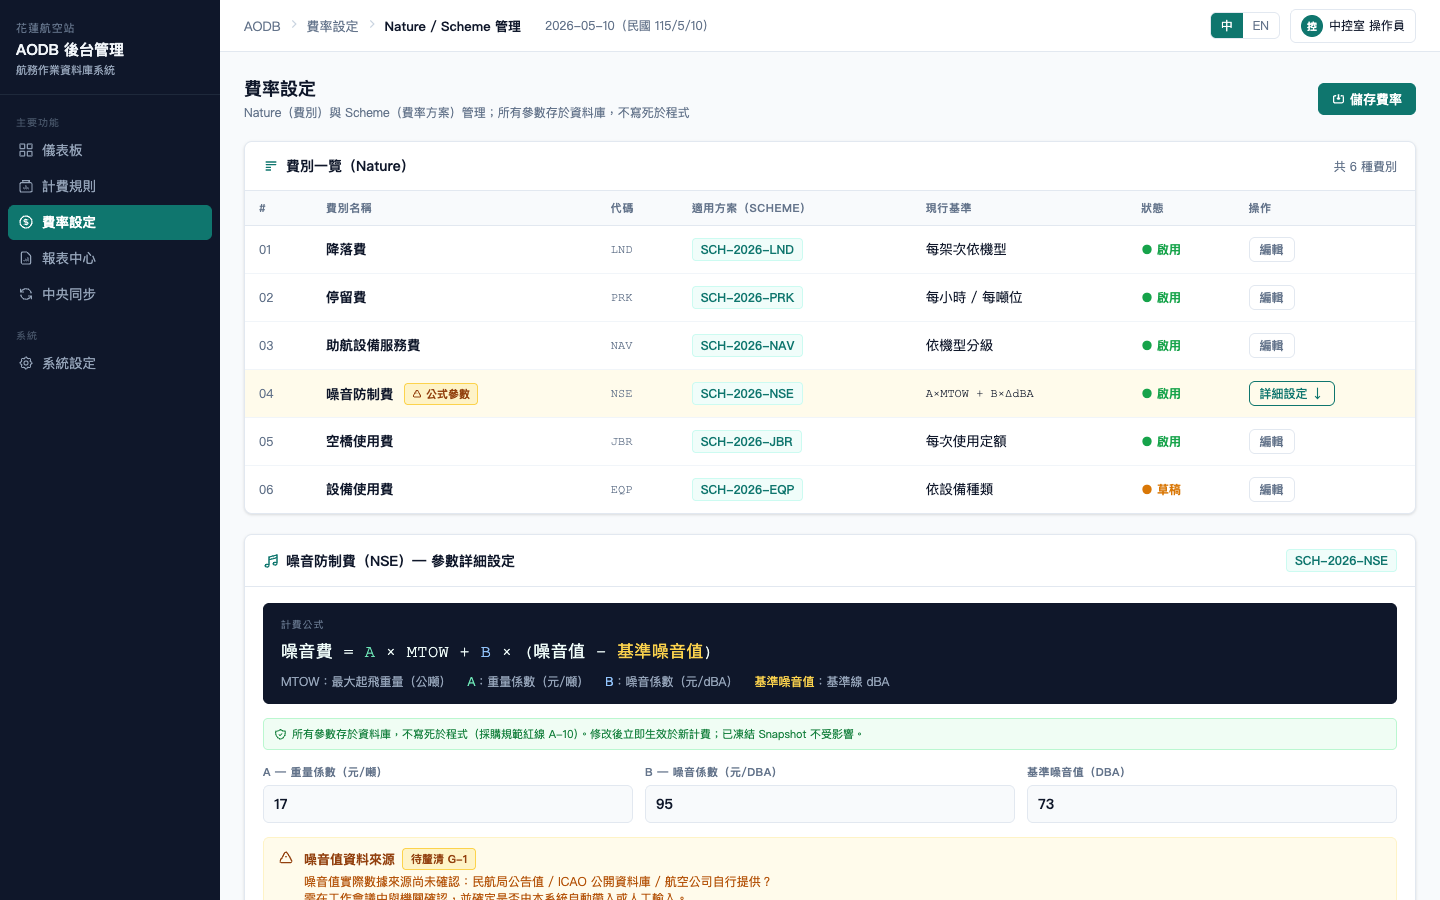Click 啟用 status of 降落費
Viewport: 1440px width, 900px height.
click(1161, 250)
